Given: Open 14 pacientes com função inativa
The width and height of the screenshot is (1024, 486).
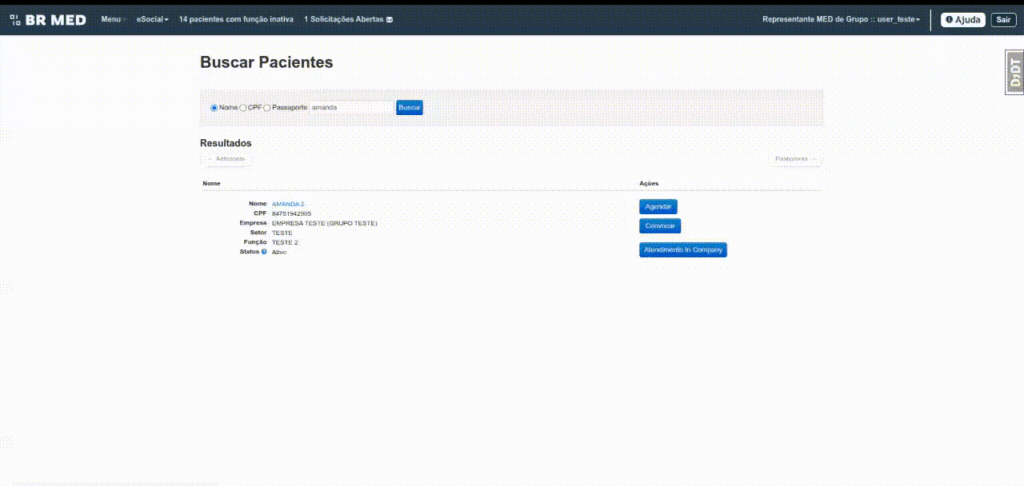Looking at the screenshot, I should point(236,20).
